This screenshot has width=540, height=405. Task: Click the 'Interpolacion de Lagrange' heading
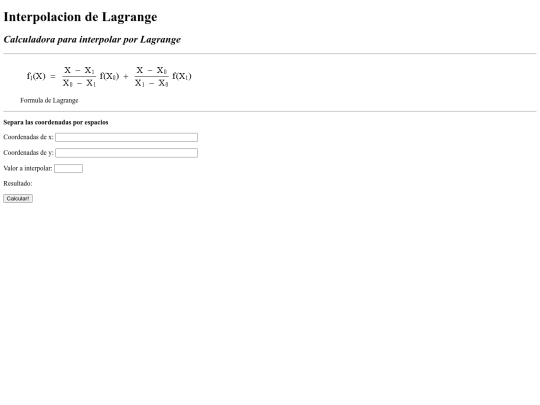(x=80, y=17)
